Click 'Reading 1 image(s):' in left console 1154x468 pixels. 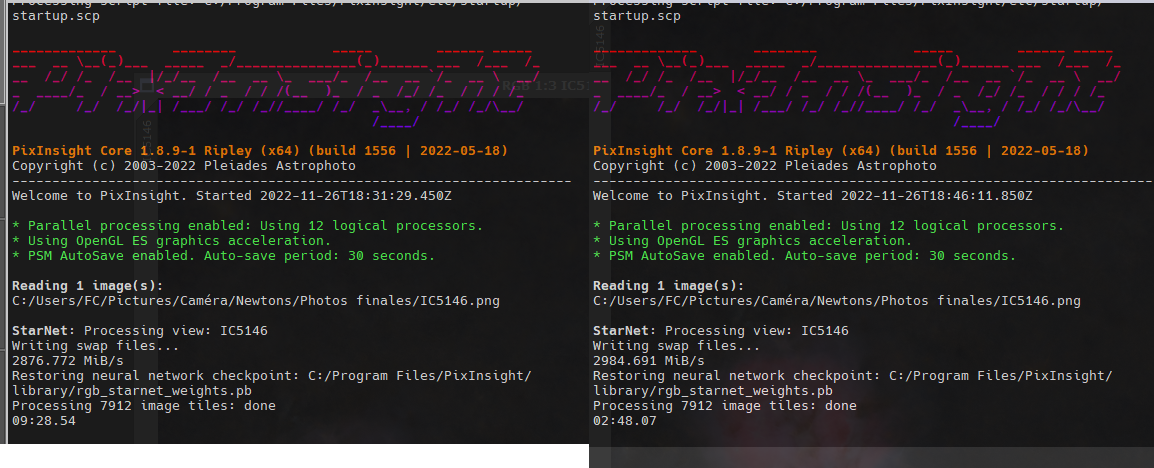[88, 286]
